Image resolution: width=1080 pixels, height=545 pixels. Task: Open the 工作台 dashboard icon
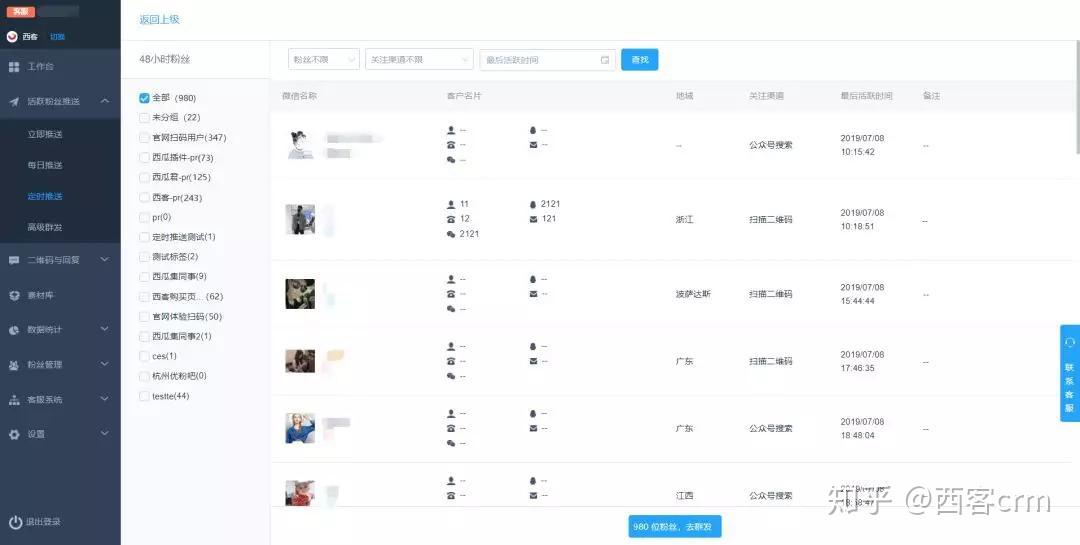[x=14, y=67]
